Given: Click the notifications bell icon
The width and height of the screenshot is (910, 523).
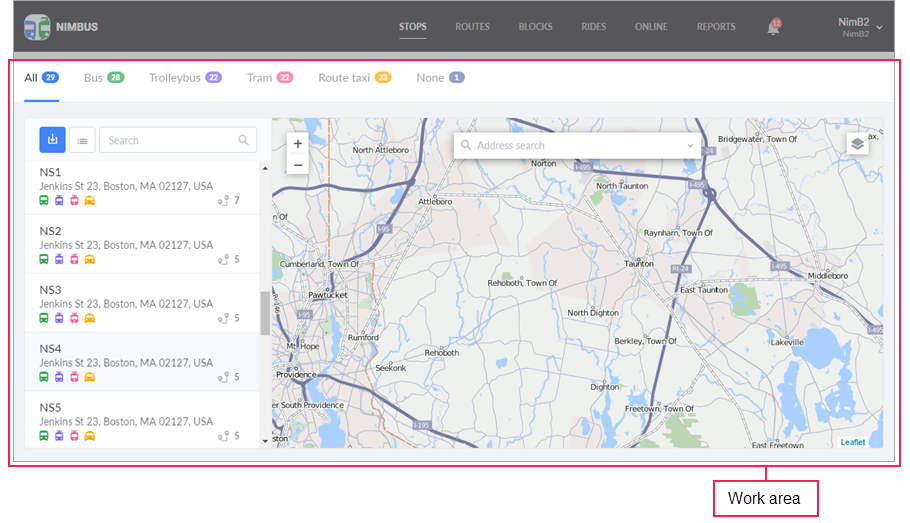Looking at the screenshot, I should (x=773, y=28).
